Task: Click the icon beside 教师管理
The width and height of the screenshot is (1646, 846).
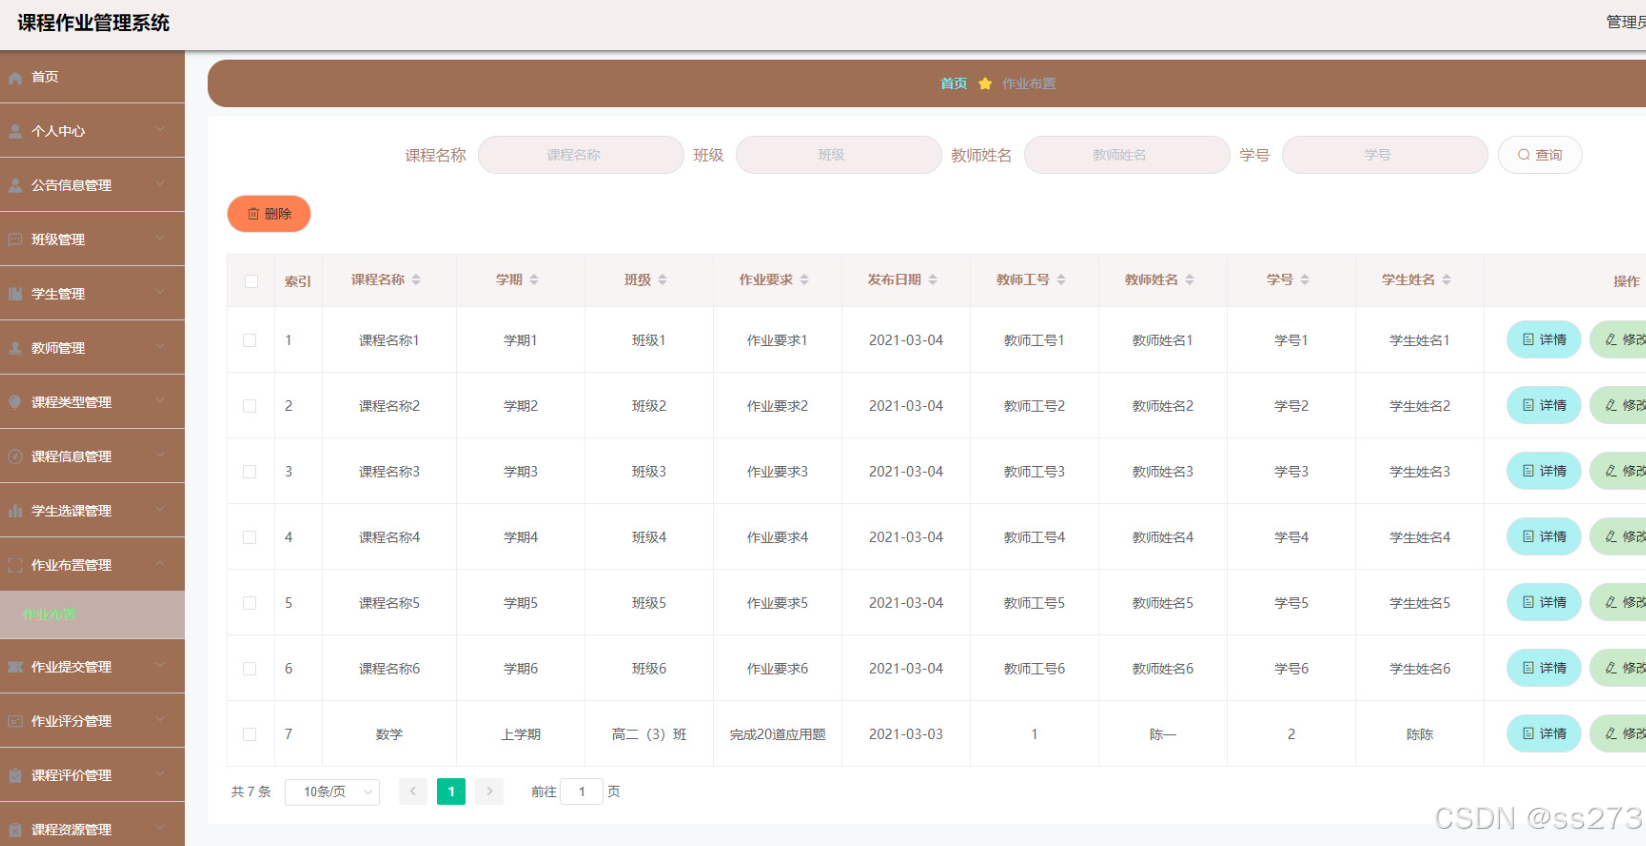Action: pyautogui.click(x=15, y=349)
